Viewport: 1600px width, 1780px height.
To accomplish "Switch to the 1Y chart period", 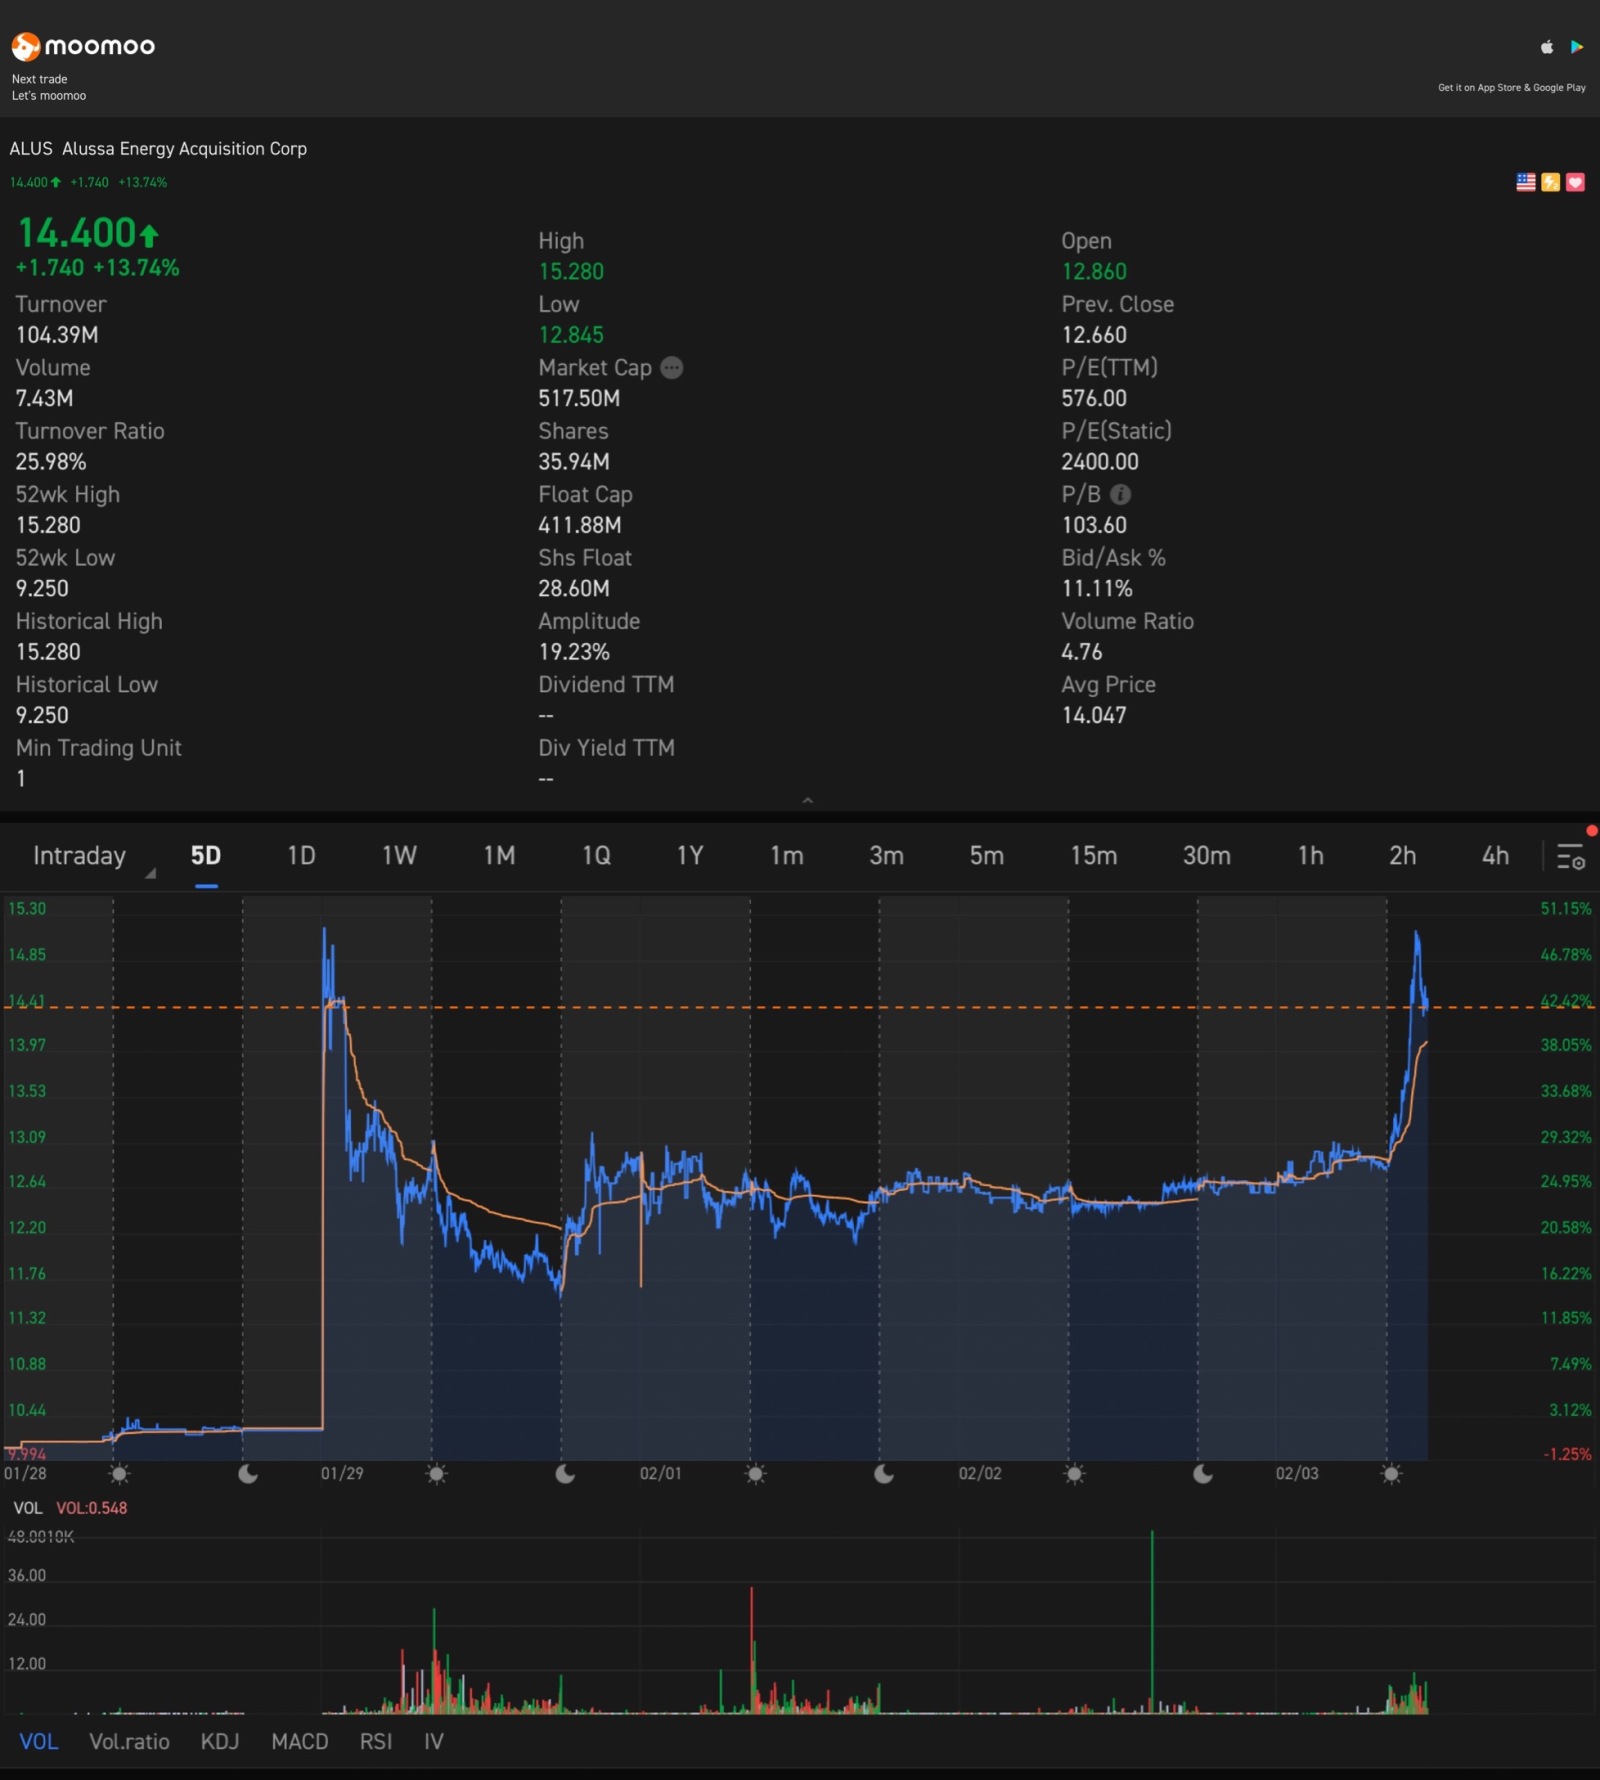I will 690,856.
